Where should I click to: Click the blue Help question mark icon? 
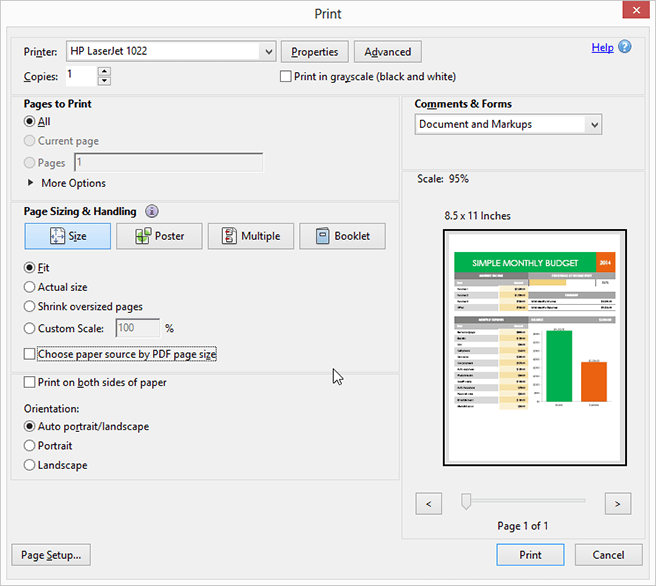[x=625, y=47]
